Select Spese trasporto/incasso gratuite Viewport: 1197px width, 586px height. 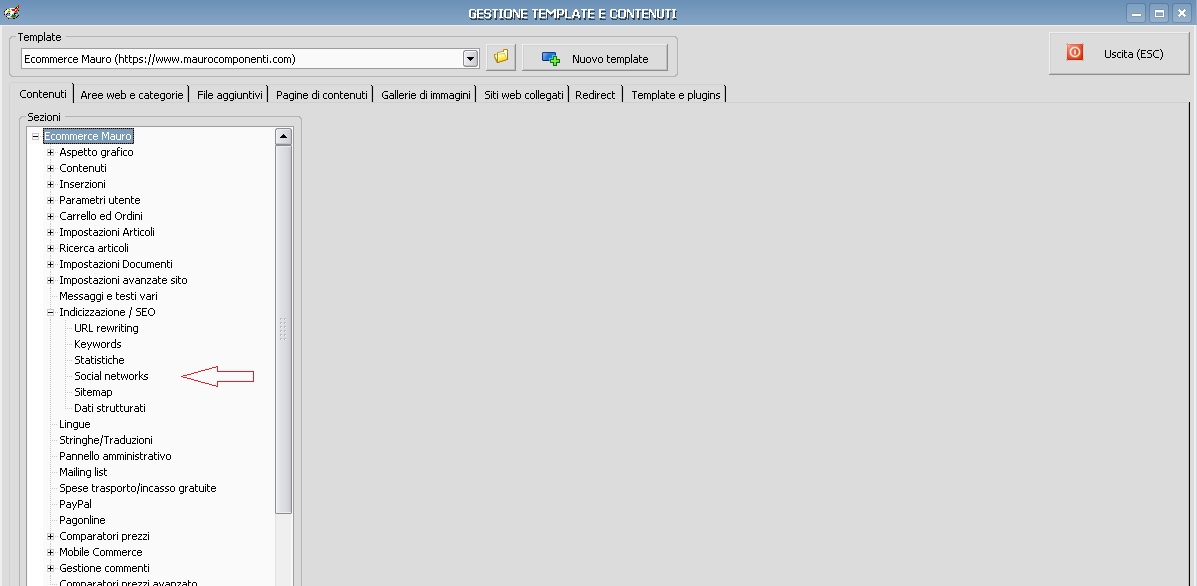(x=137, y=488)
